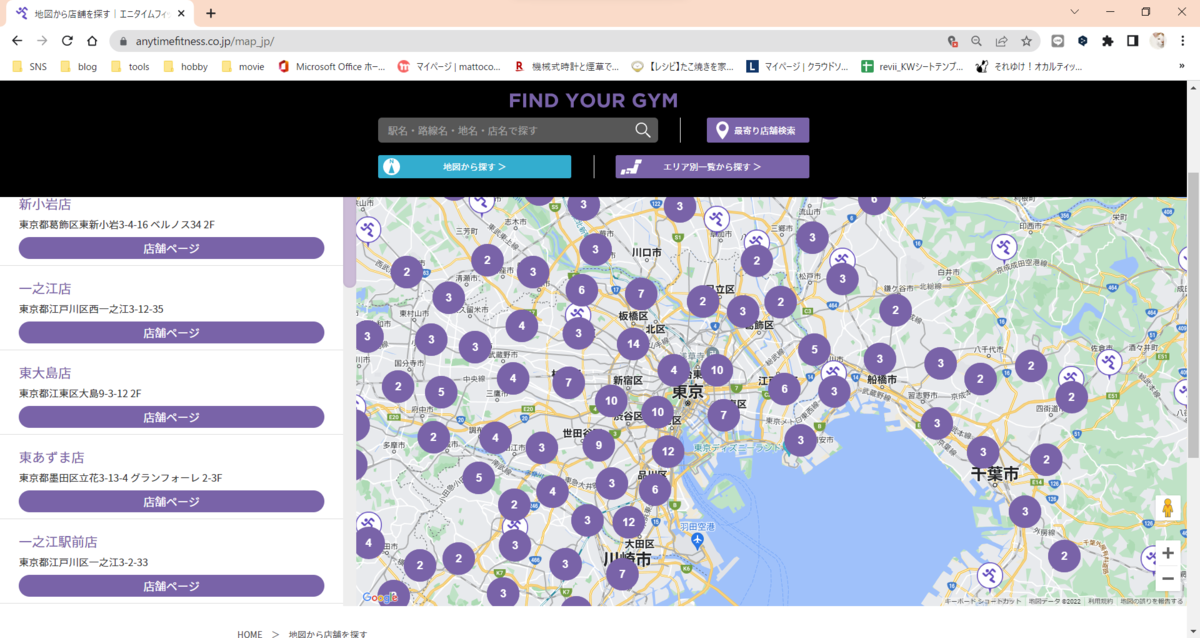Open the Extensions puzzle icon
This screenshot has height=638, width=1200.
(x=1107, y=41)
